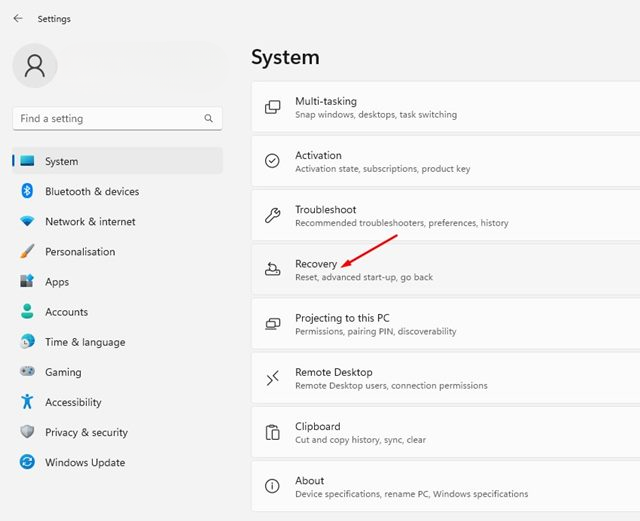
Task: Open Bluetooth & devices icon
Action: click(27, 191)
